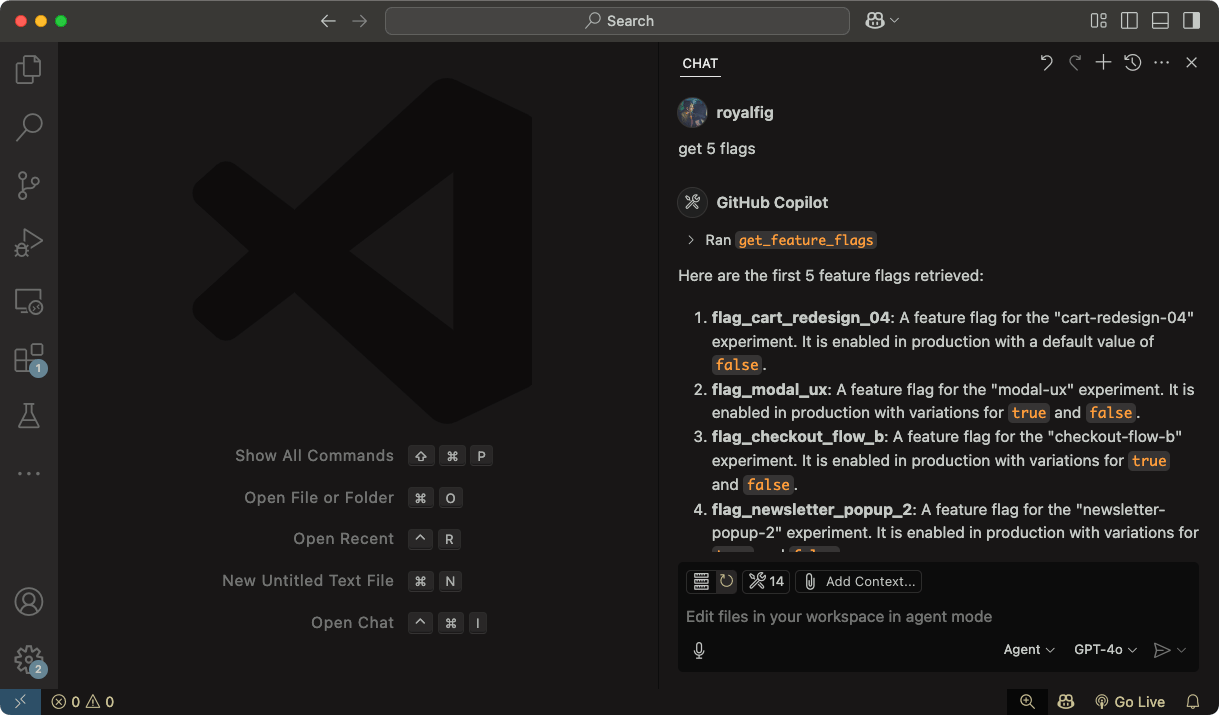This screenshot has height=715, width=1219.
Task: Open the Copilot status icon in status bar
Action: (1067, 702)
